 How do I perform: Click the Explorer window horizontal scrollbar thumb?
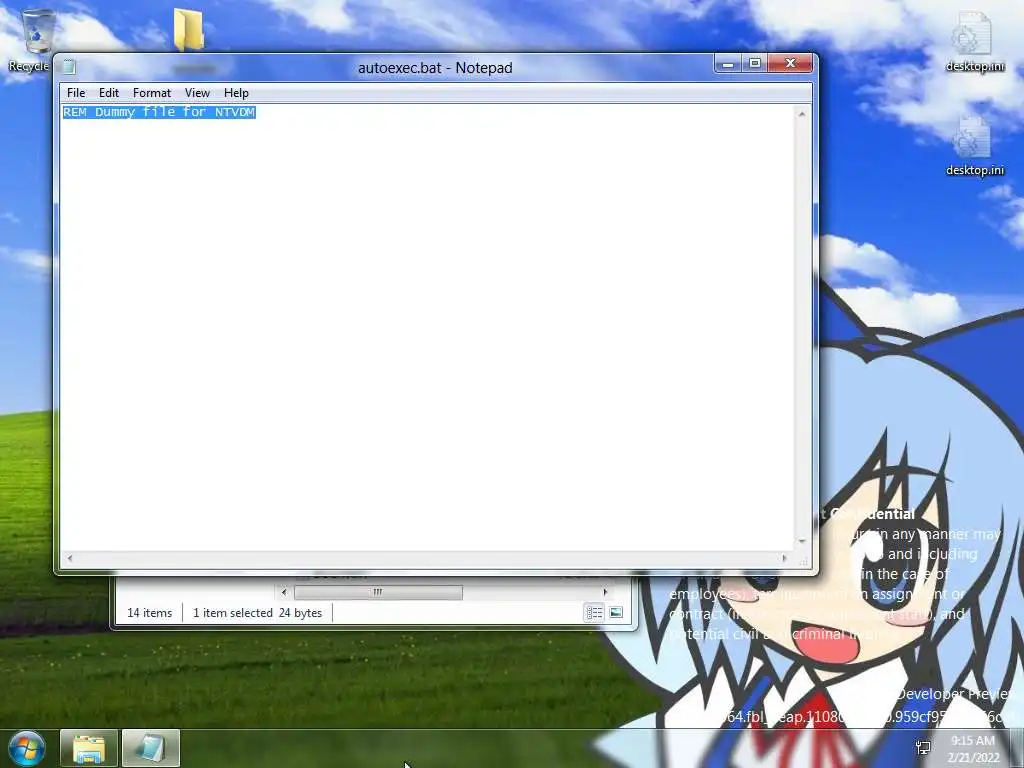(x=378, y=592)
